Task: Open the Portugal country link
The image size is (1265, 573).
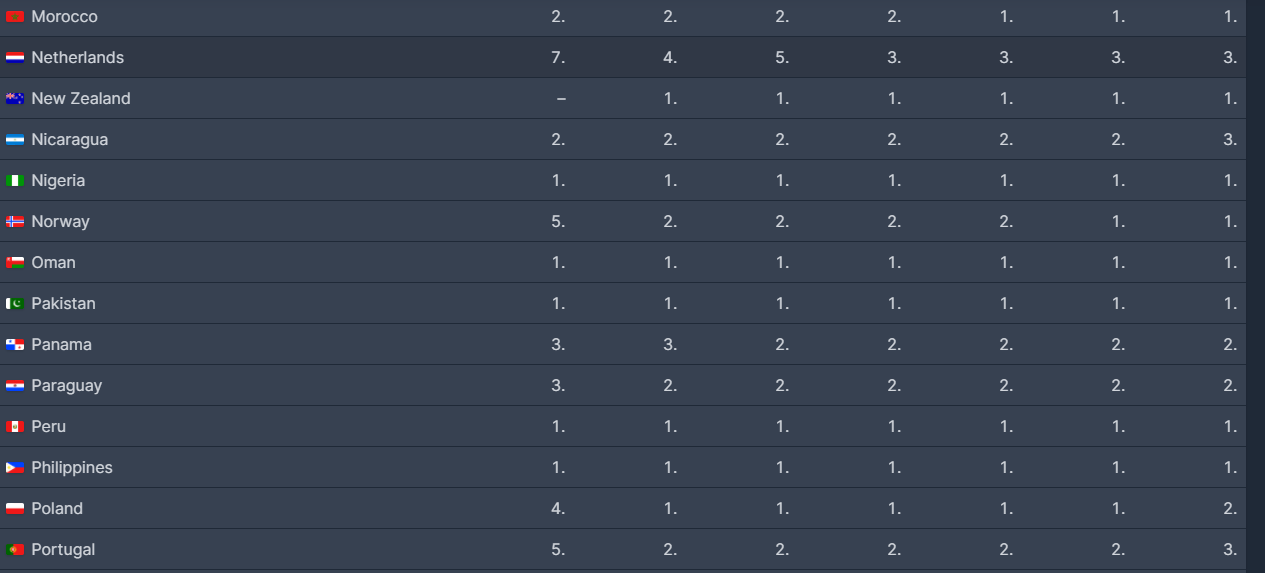Action: pos(63,549)
